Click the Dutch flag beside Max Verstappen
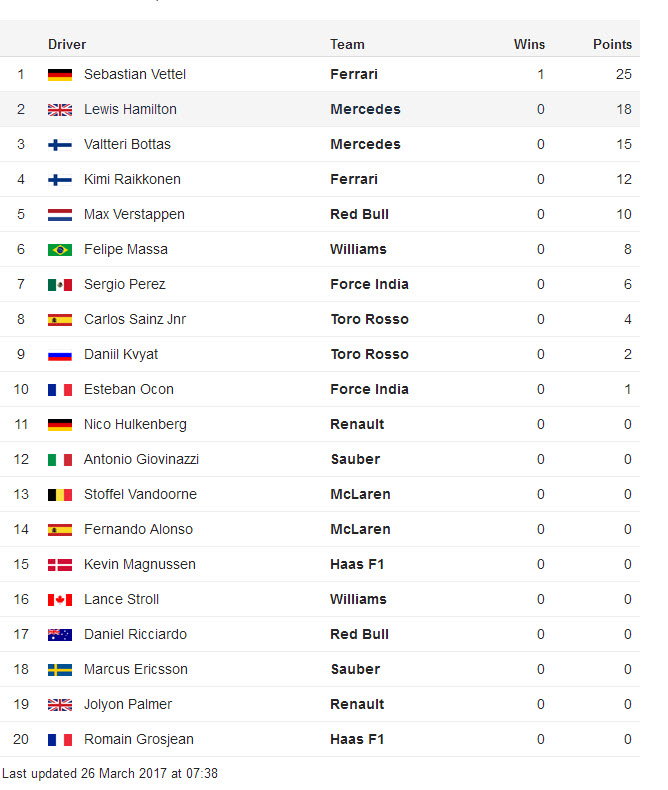Viewport: 668px width, 790px height. [x=59, y=215]
